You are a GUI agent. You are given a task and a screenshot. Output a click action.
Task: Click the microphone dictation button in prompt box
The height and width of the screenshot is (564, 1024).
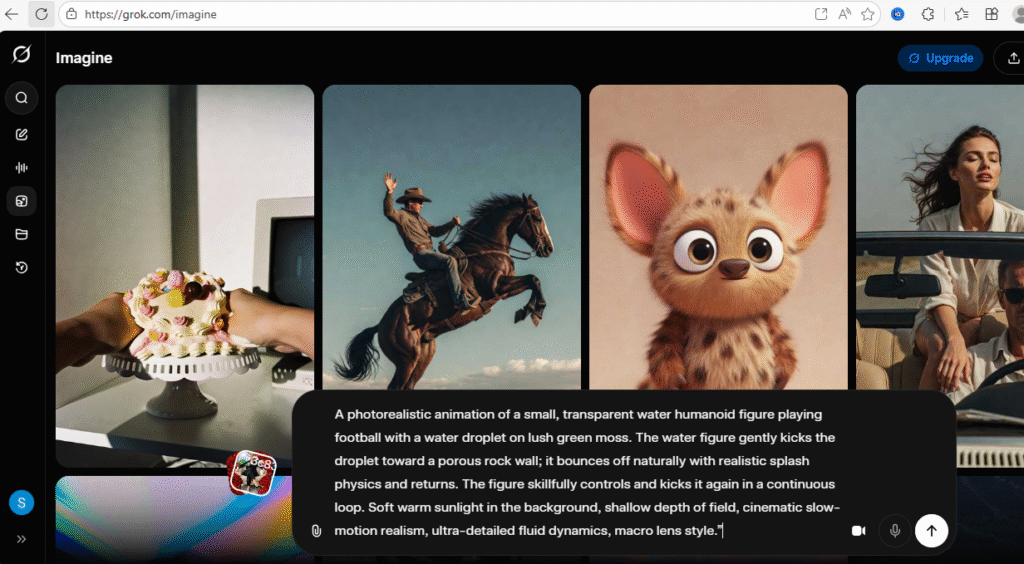[x=895, y=531]
